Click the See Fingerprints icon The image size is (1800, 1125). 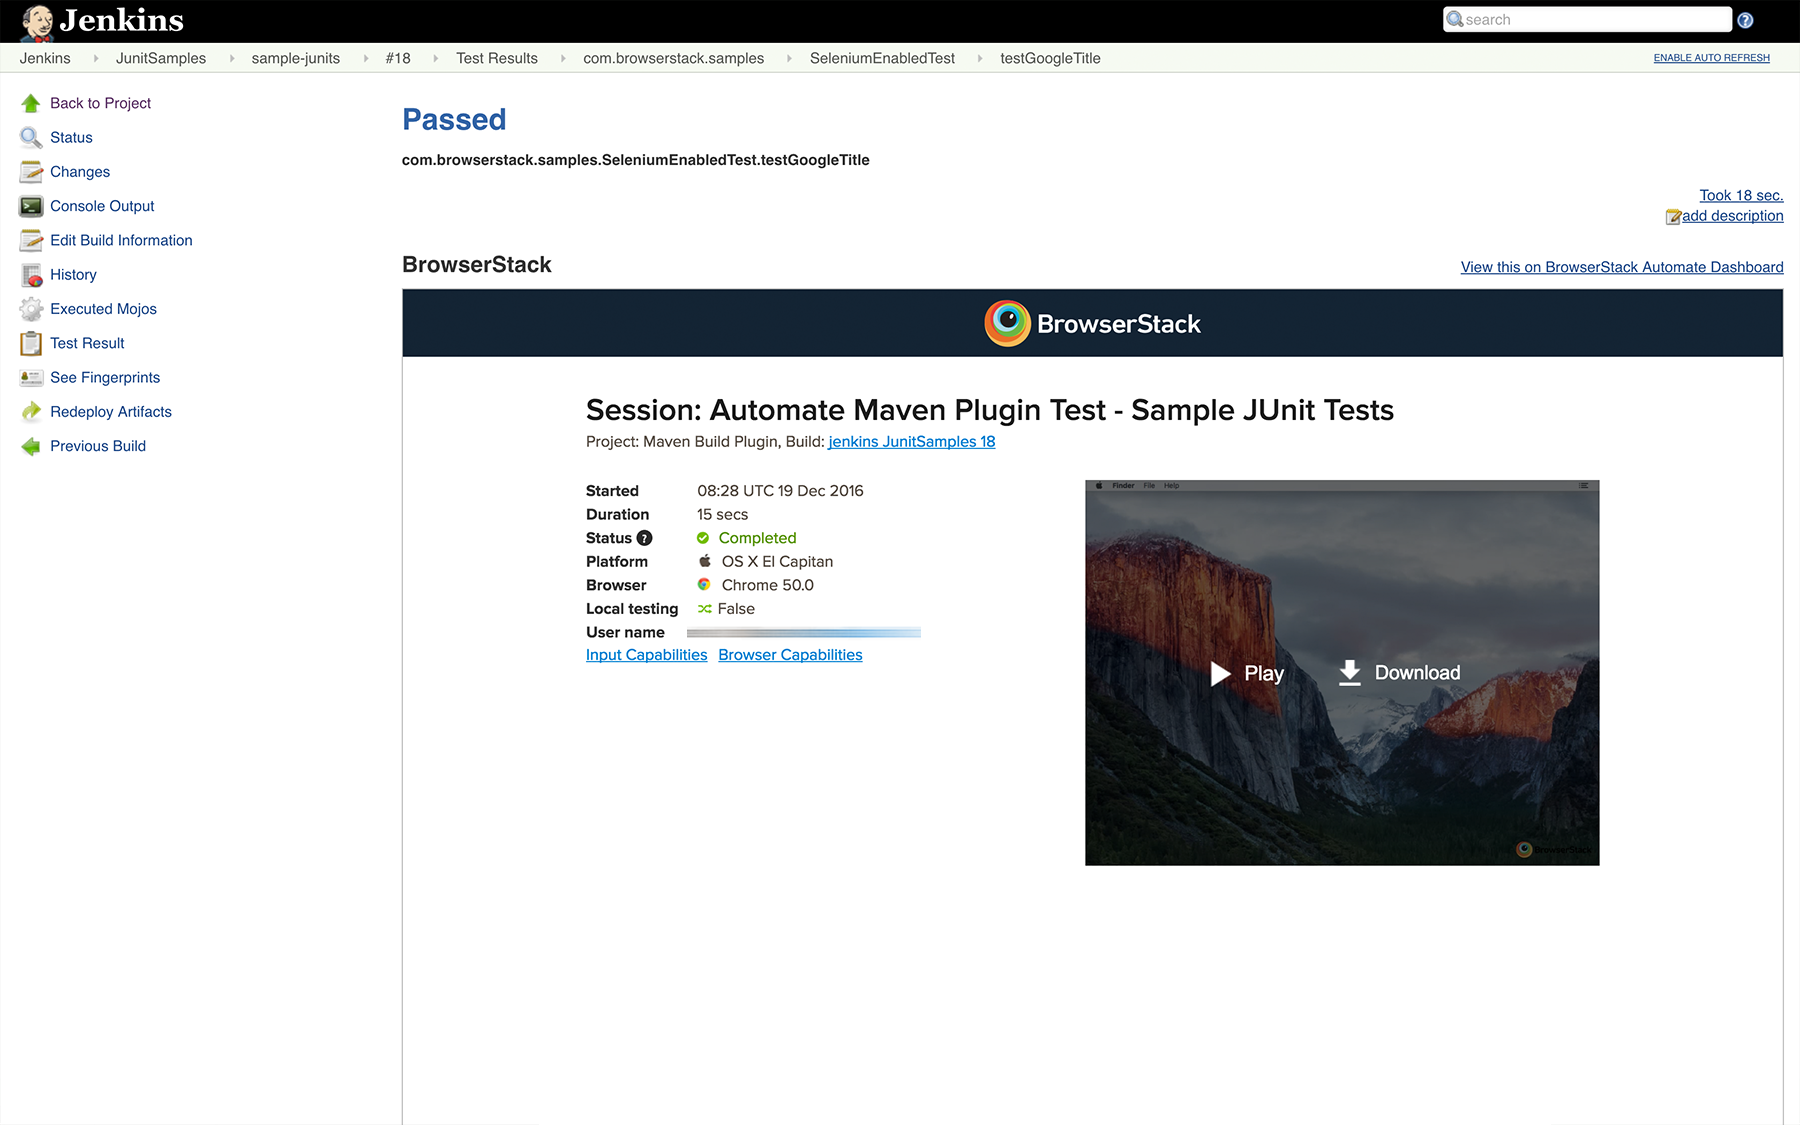[x=31, y=377]
